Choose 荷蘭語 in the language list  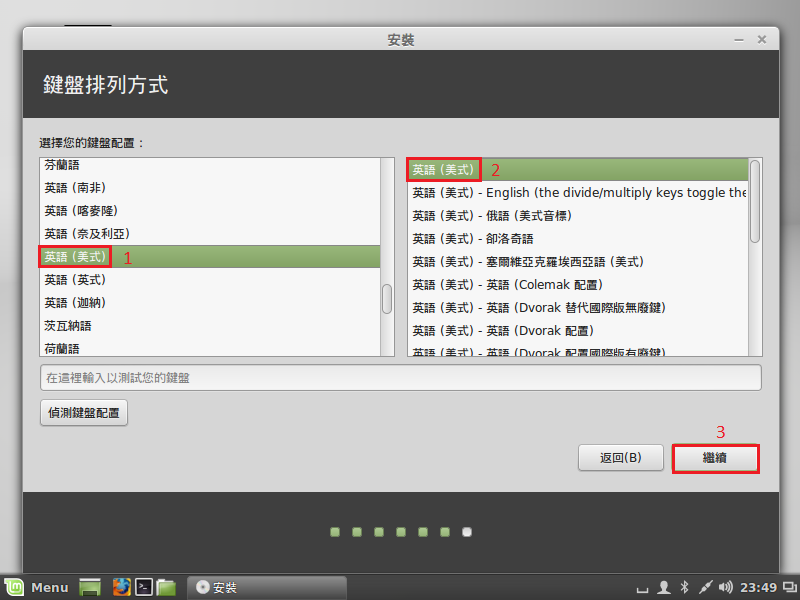click(62, 348)
